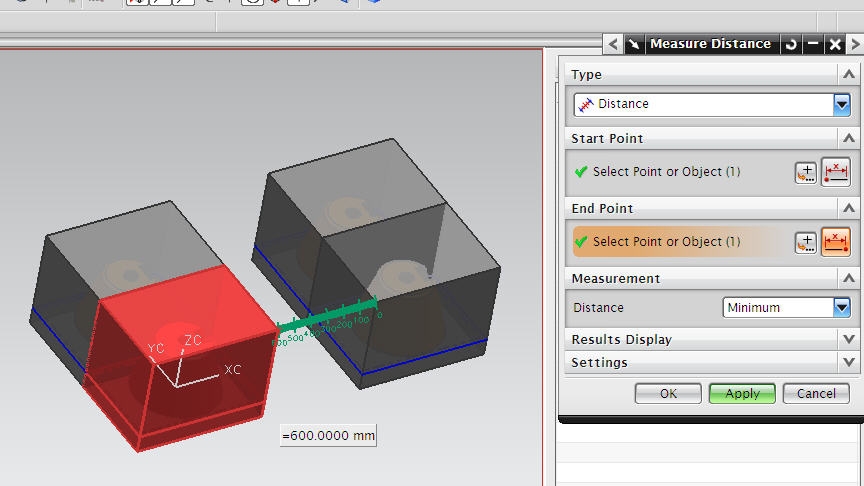Click the OK button
Viewport: 864px width, 486px height.
point(668,393)
